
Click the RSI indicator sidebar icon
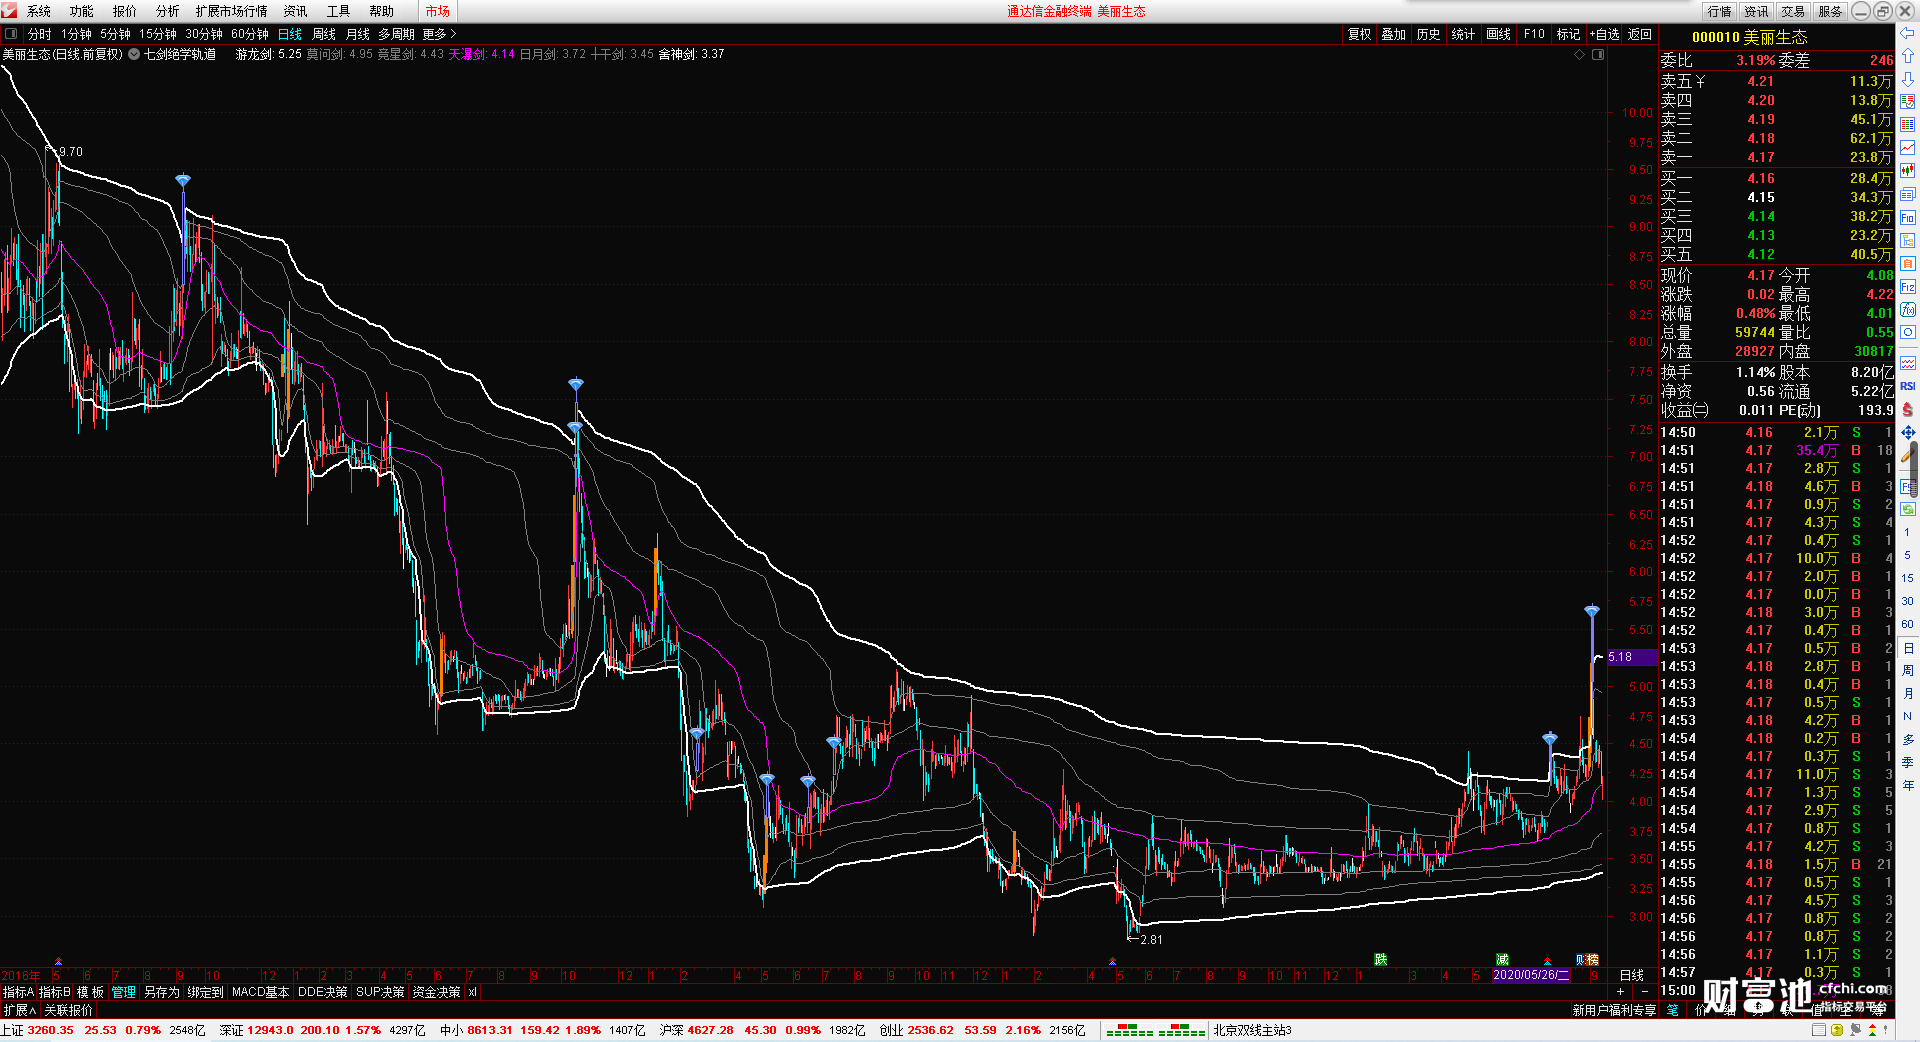[x=1908, y=386]
